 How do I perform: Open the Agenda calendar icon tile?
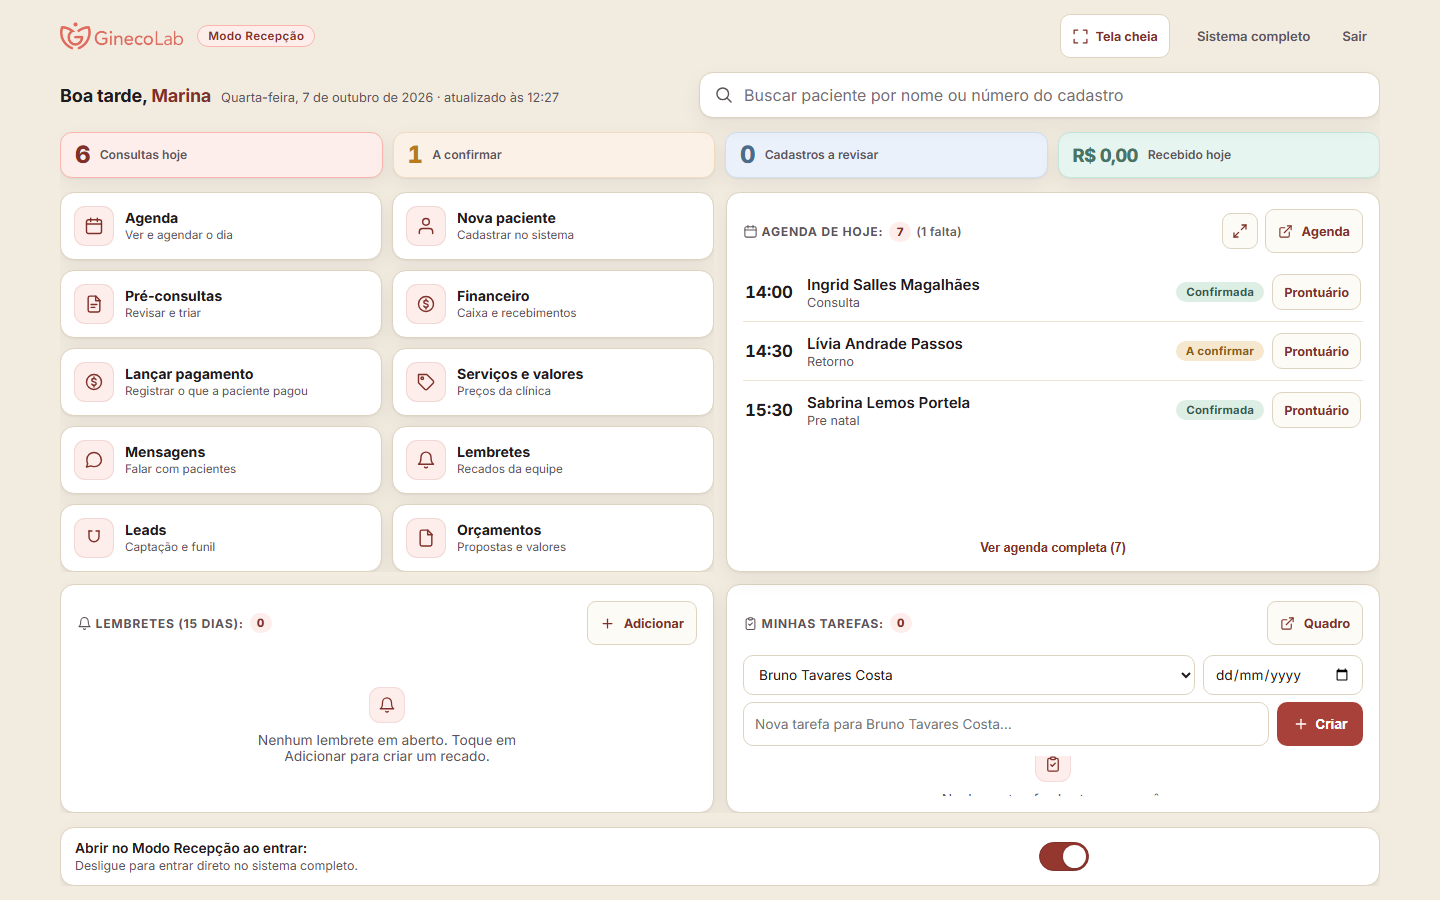pos(94,226)
